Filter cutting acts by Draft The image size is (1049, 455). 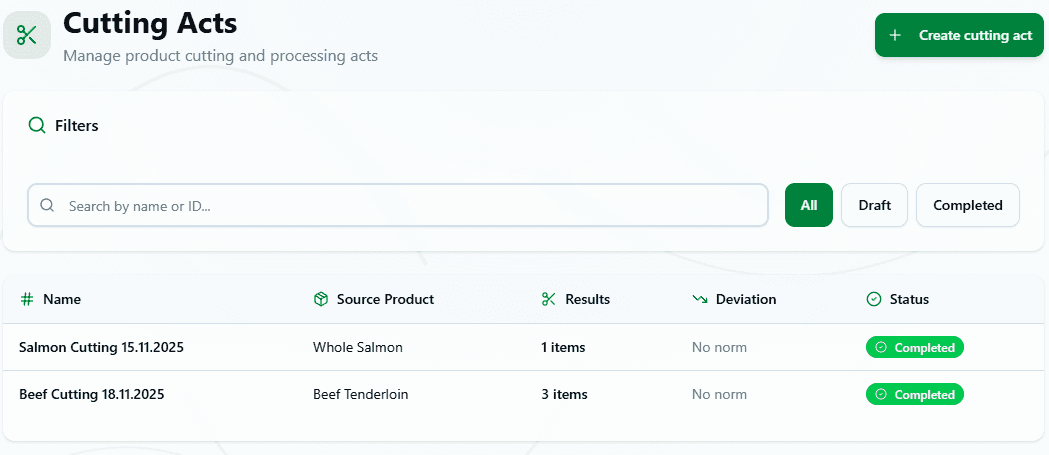(874, 205)
